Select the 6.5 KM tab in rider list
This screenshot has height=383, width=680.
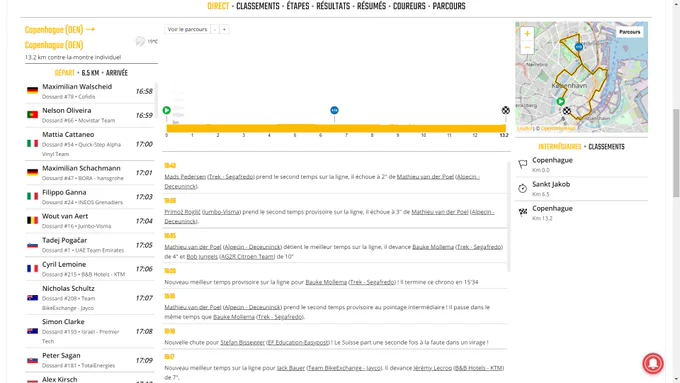(x=90, y=73)
